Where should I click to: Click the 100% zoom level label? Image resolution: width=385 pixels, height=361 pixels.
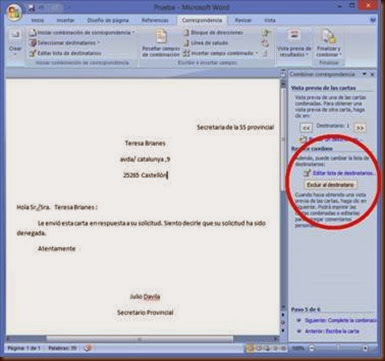point(298,348)
